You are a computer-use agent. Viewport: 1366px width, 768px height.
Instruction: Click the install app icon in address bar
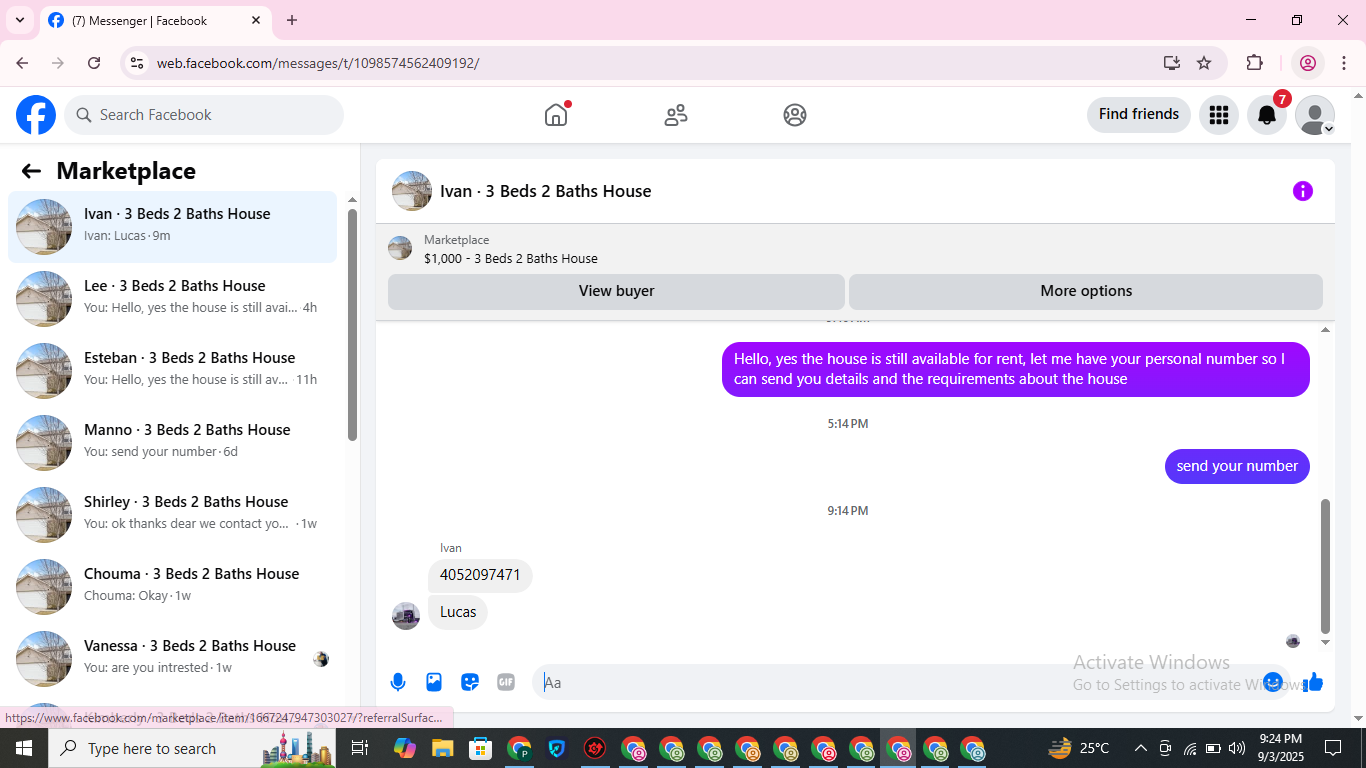click(1172, 63)
